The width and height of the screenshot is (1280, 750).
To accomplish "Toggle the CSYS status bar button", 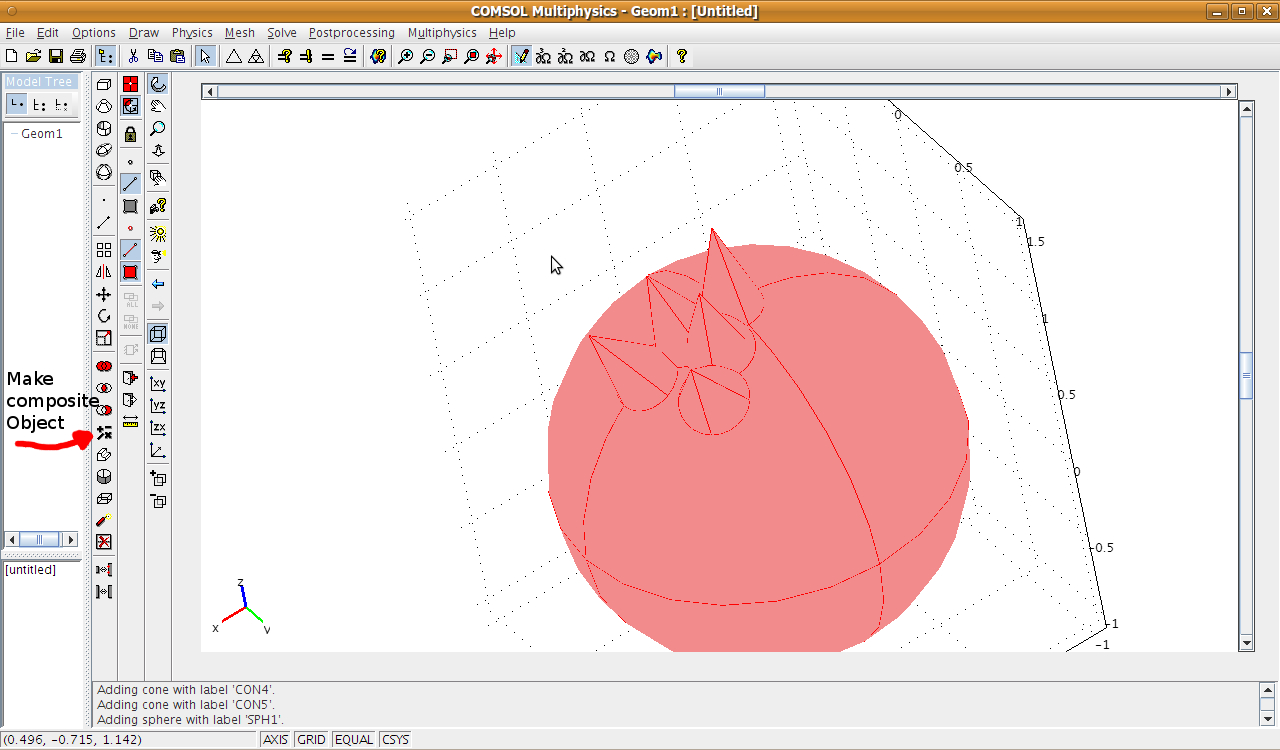I will coord(395,740).
